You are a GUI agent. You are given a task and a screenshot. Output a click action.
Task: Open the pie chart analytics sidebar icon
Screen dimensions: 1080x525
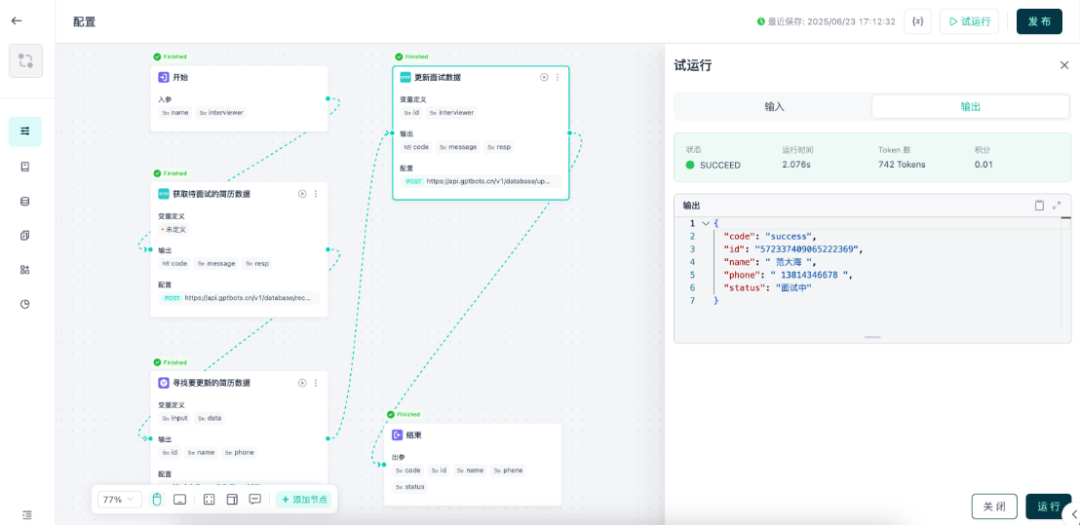click(25, 304)
